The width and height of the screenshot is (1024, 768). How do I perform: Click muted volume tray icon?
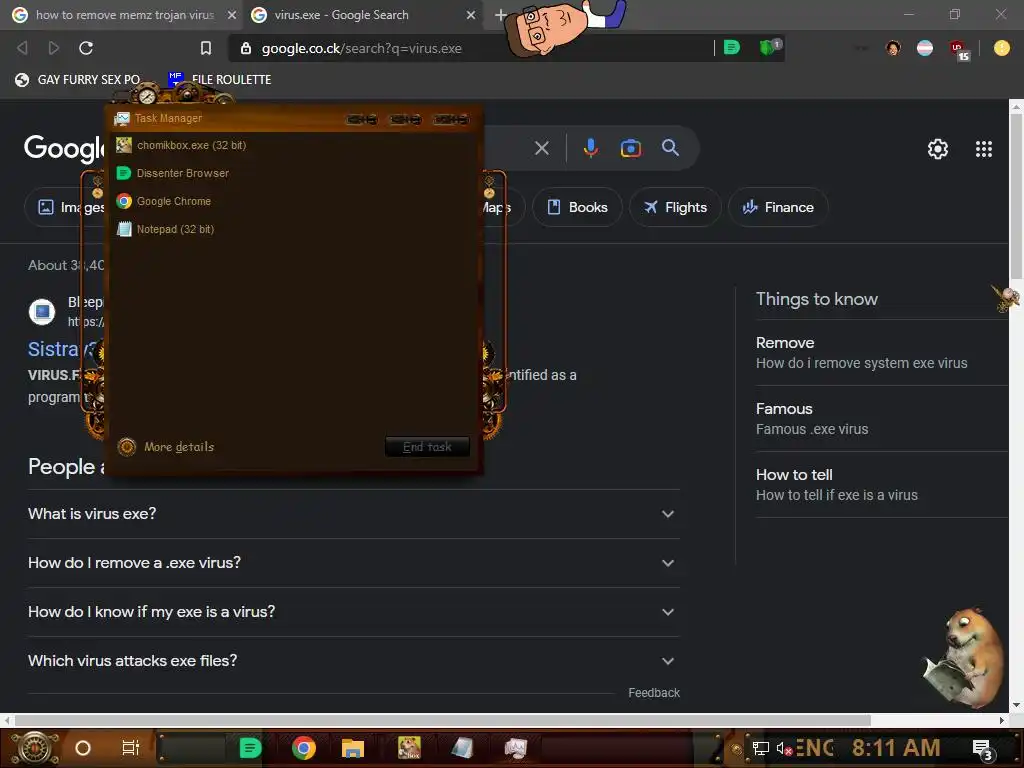tap(784, 748)
